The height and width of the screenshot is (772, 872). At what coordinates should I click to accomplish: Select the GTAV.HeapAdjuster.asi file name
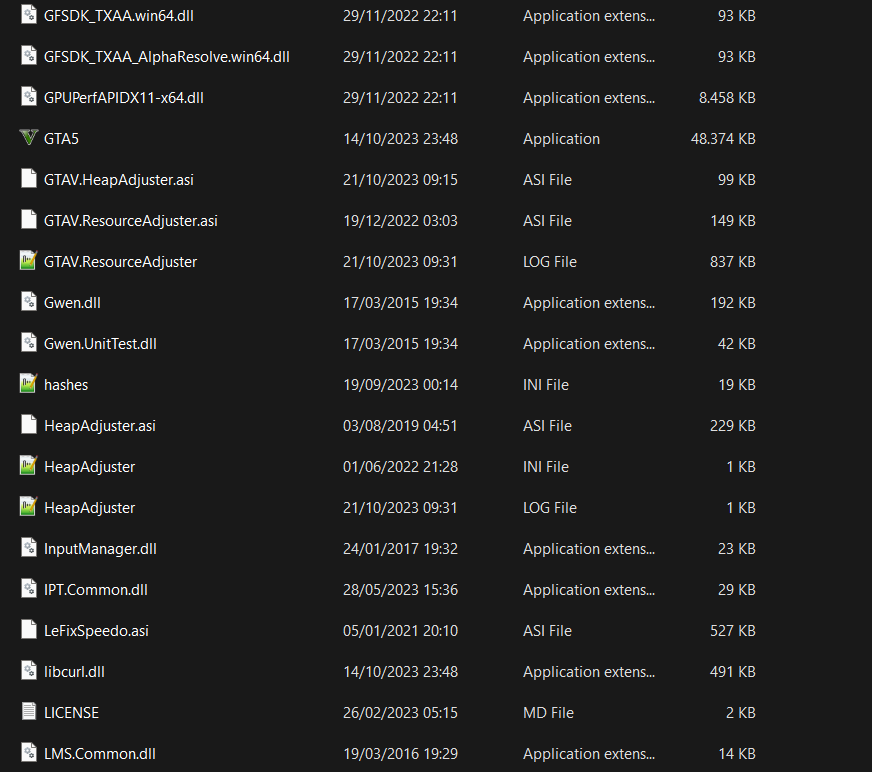coord(119,180)
